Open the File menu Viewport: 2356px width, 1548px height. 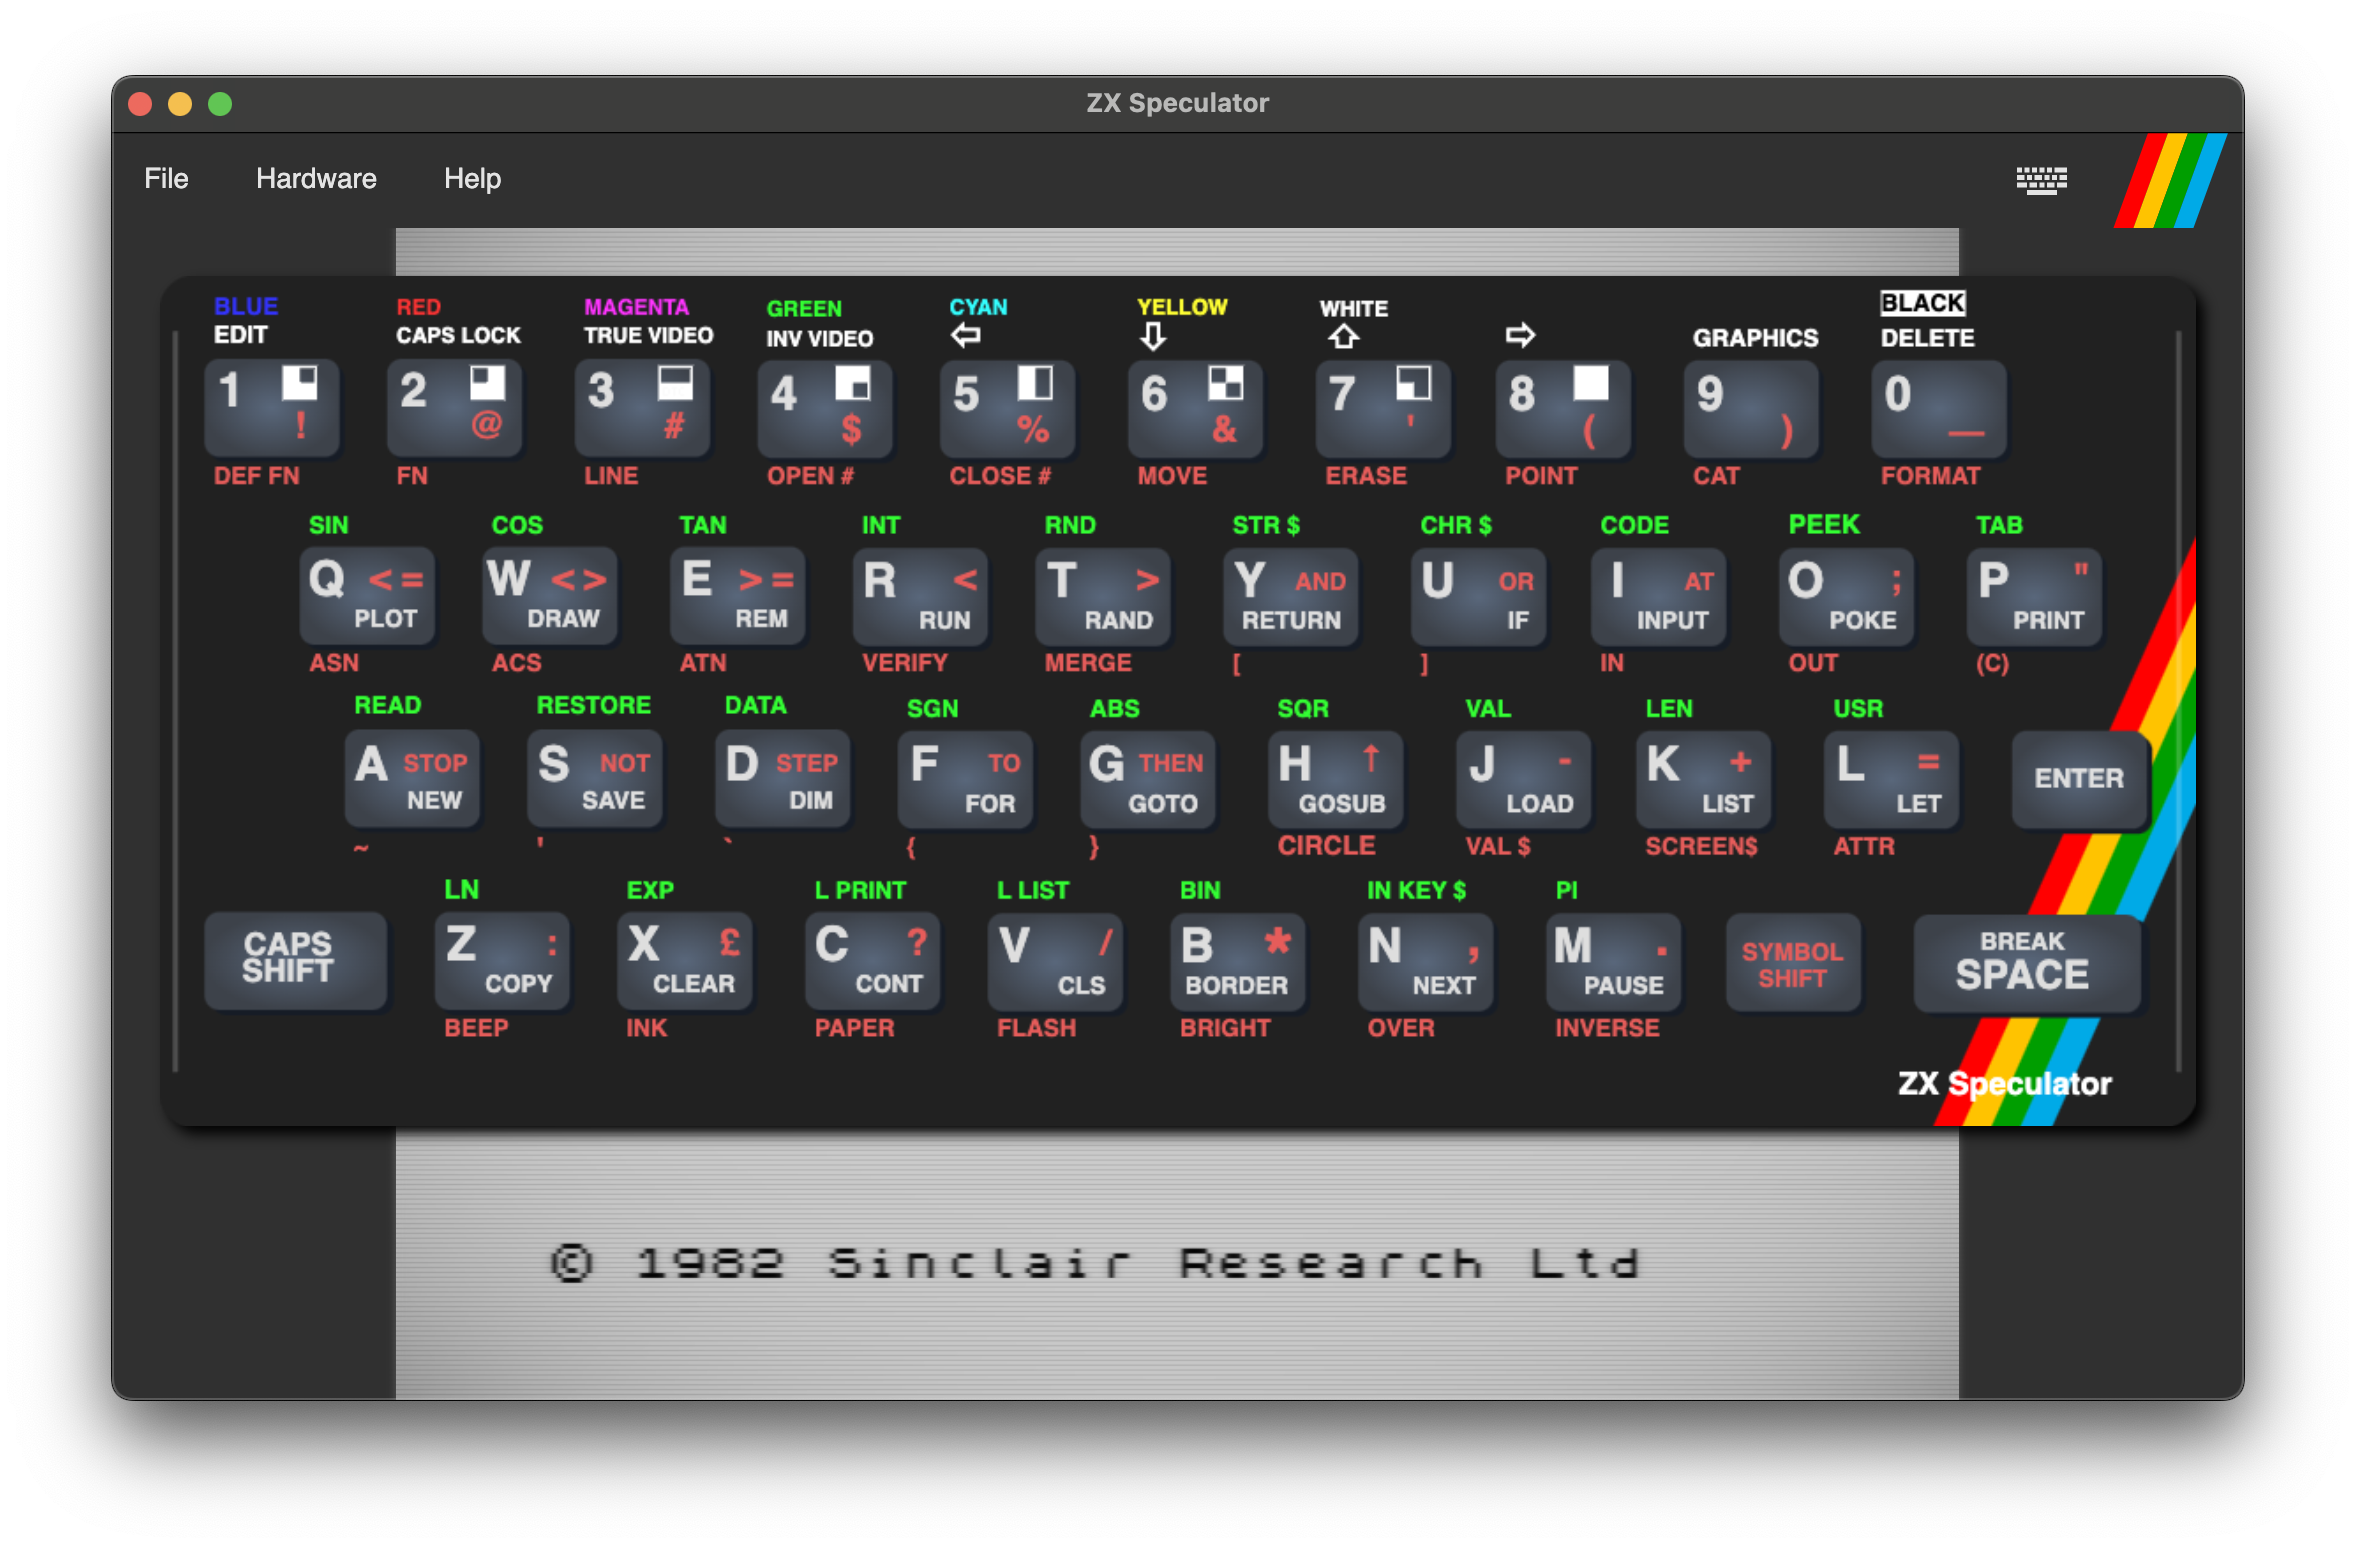pos(166,179)
